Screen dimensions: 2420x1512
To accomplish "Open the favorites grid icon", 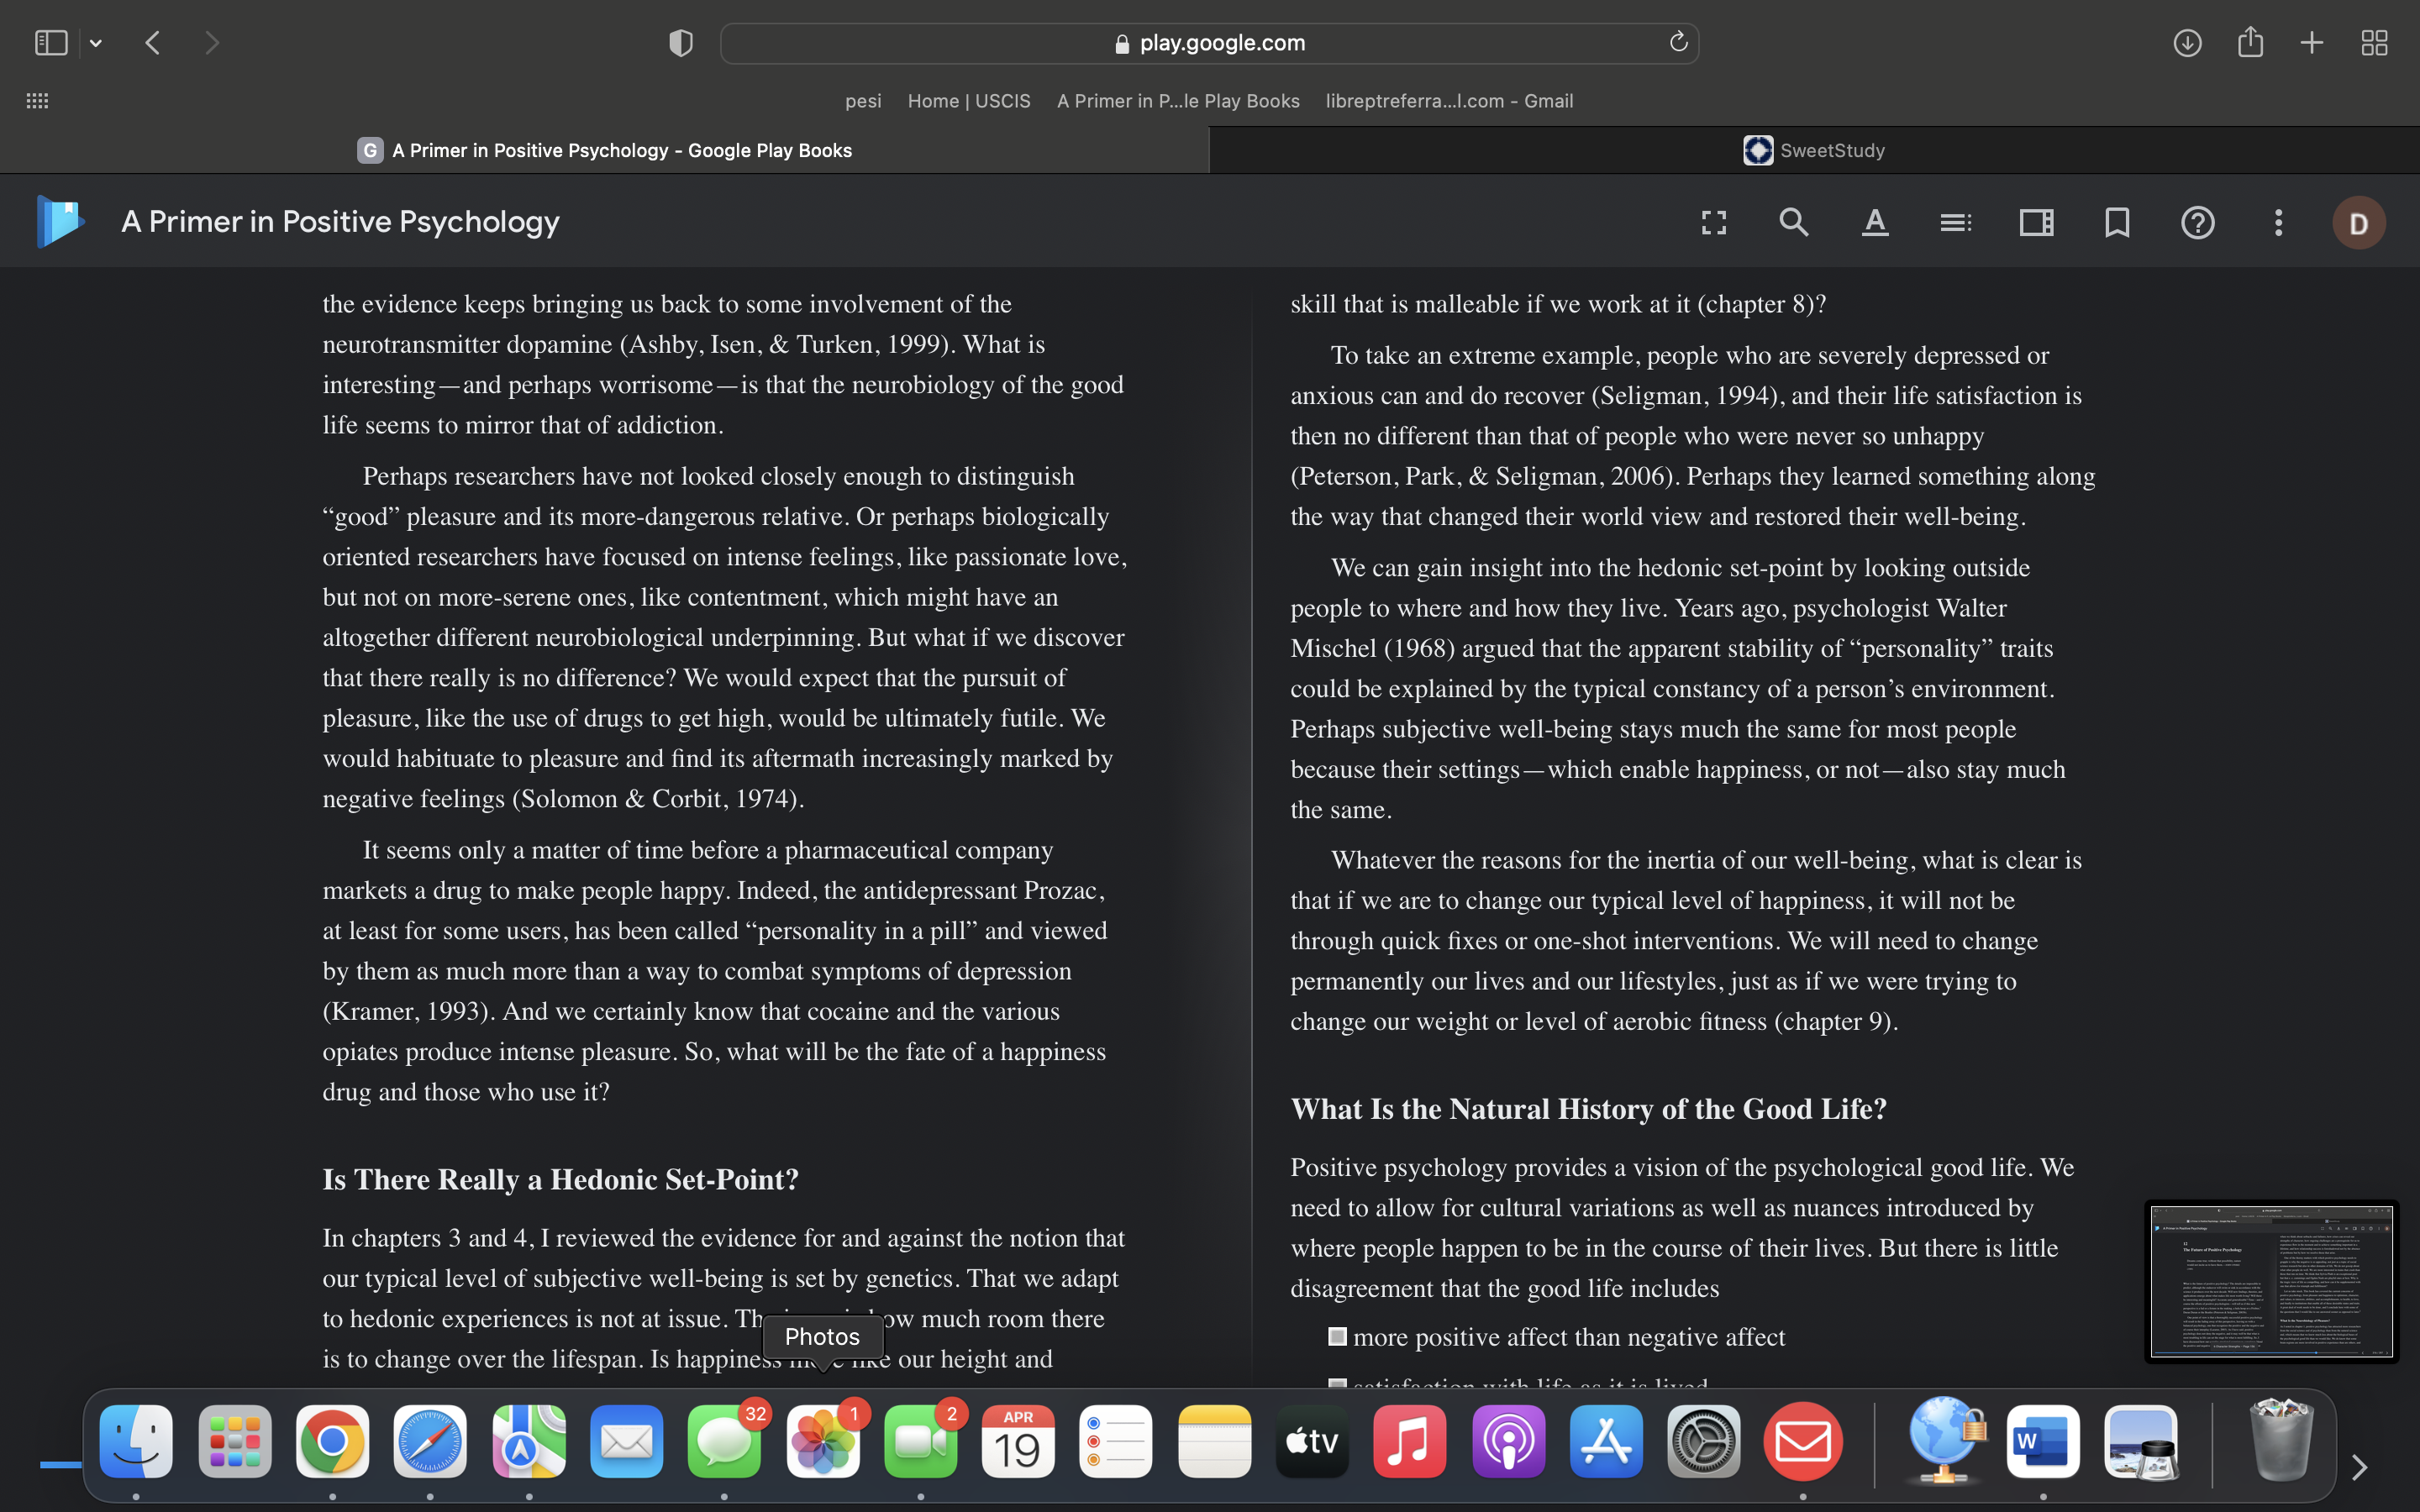I will point(37,101).
